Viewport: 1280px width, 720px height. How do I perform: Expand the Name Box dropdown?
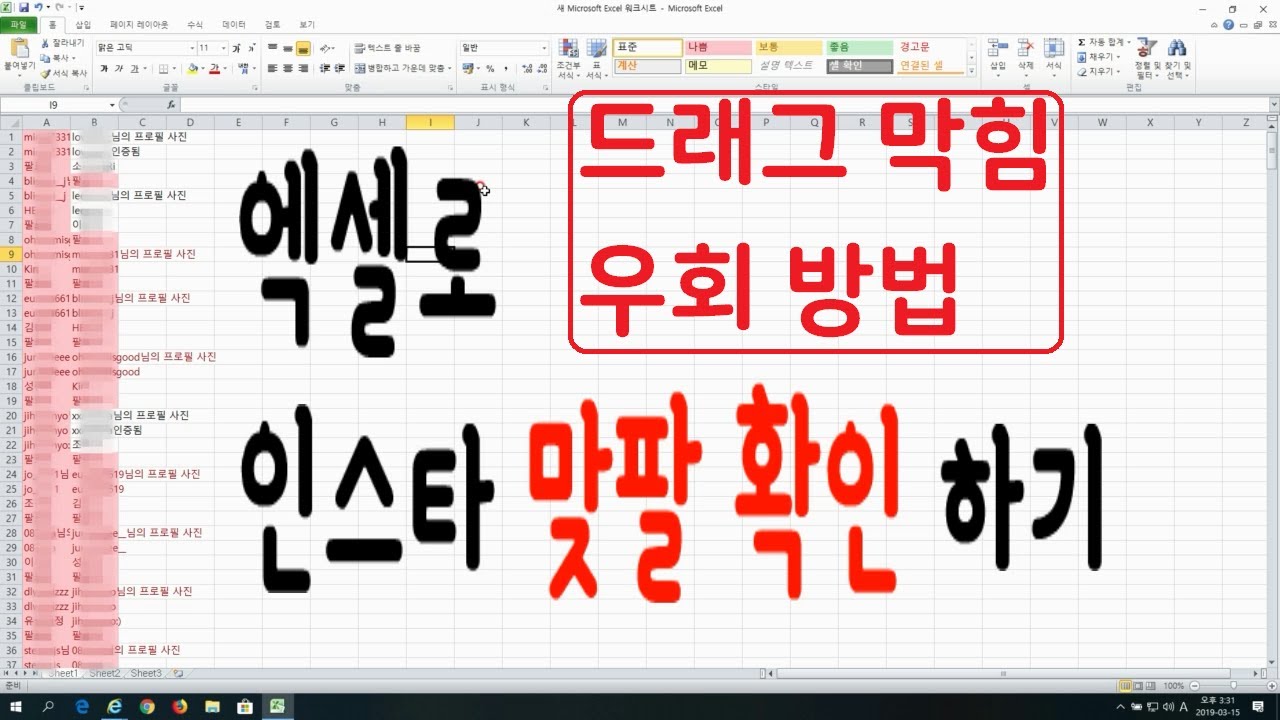tap(112, 104)
